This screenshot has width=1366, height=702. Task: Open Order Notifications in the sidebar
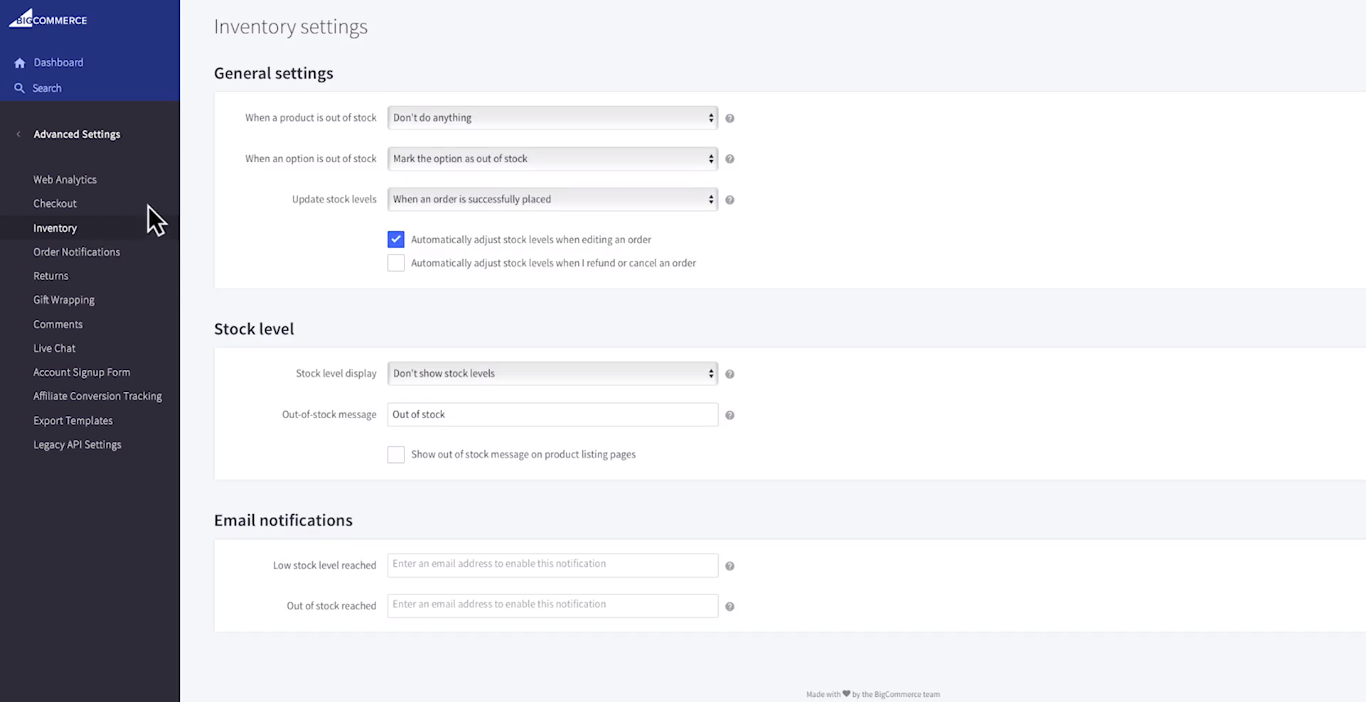(77, 252)
